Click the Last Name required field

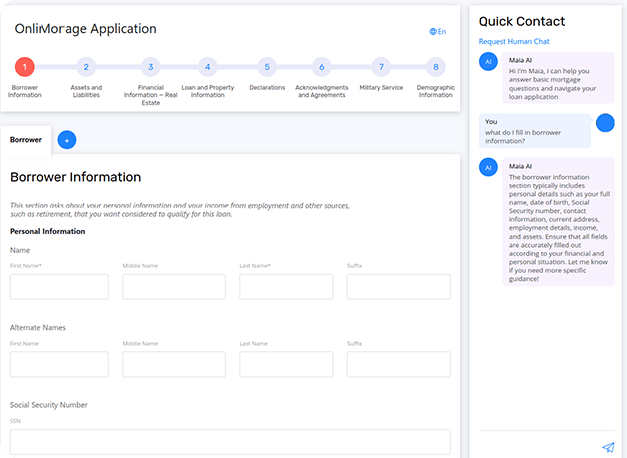[286, 287]
